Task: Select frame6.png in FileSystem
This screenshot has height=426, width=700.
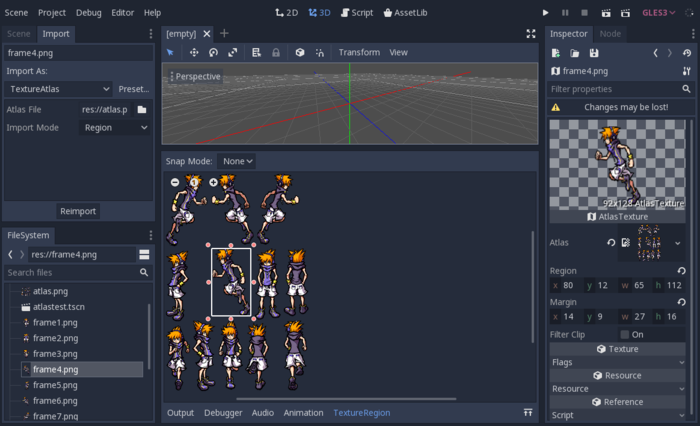Action: (55, 401)
